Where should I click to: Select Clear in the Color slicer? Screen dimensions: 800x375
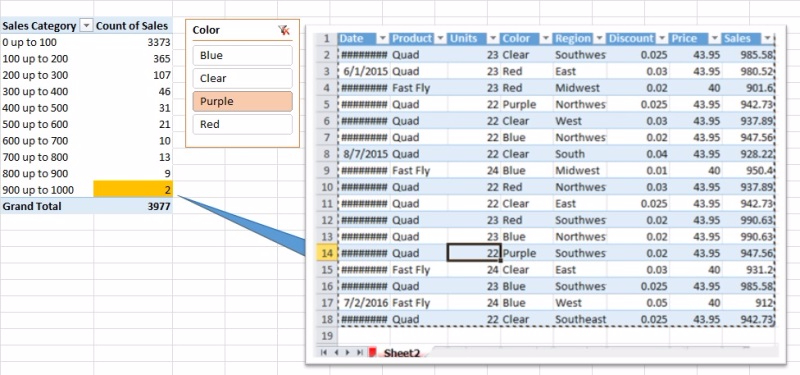click(242, 79)
